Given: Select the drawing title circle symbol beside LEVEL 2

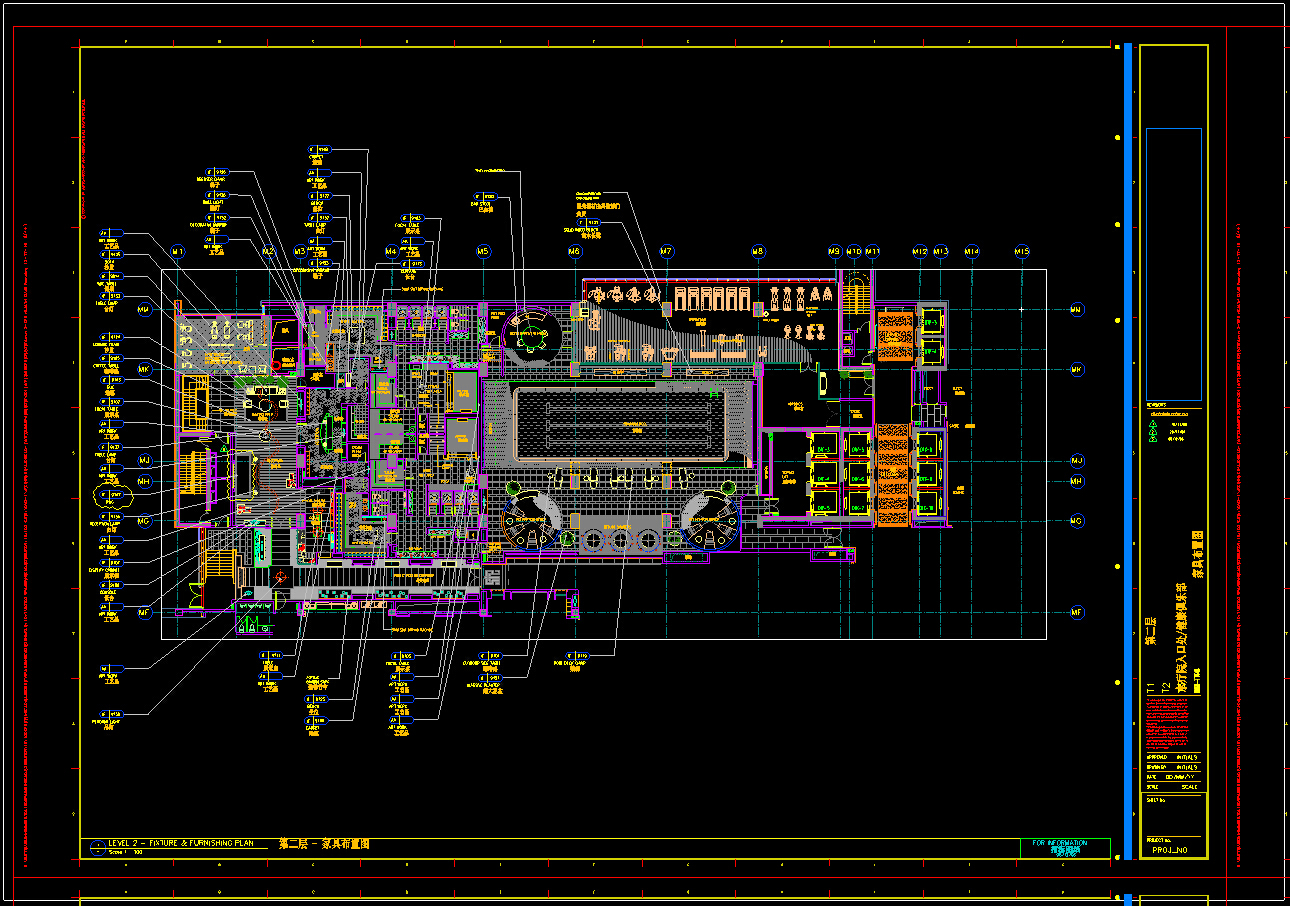Looking at the screenshot, I should pos(97,848).
